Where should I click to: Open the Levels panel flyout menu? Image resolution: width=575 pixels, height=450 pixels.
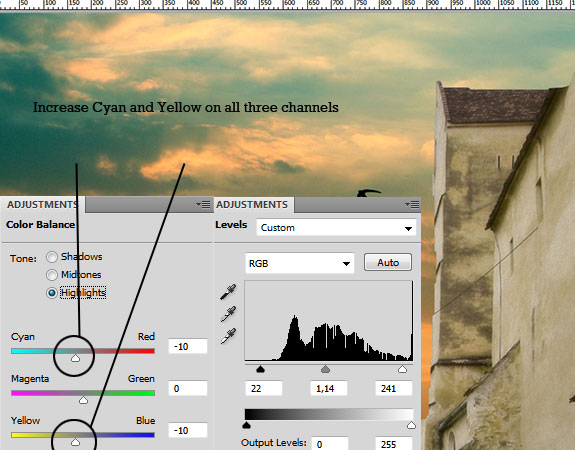point(413,204)
